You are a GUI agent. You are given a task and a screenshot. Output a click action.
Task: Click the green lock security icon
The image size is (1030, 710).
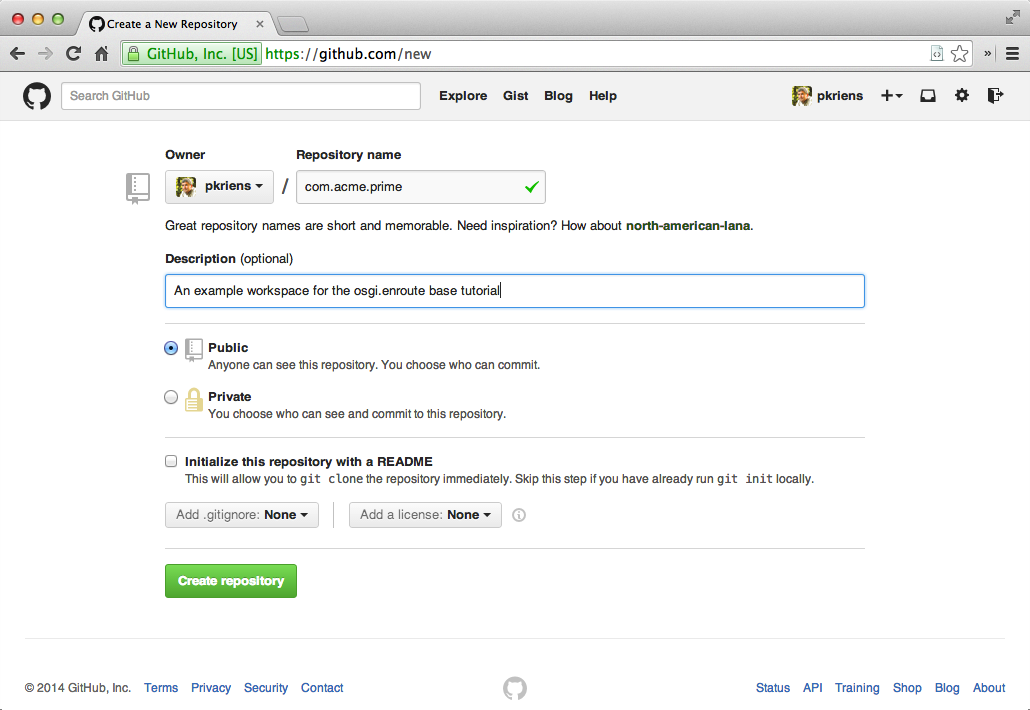133,54
